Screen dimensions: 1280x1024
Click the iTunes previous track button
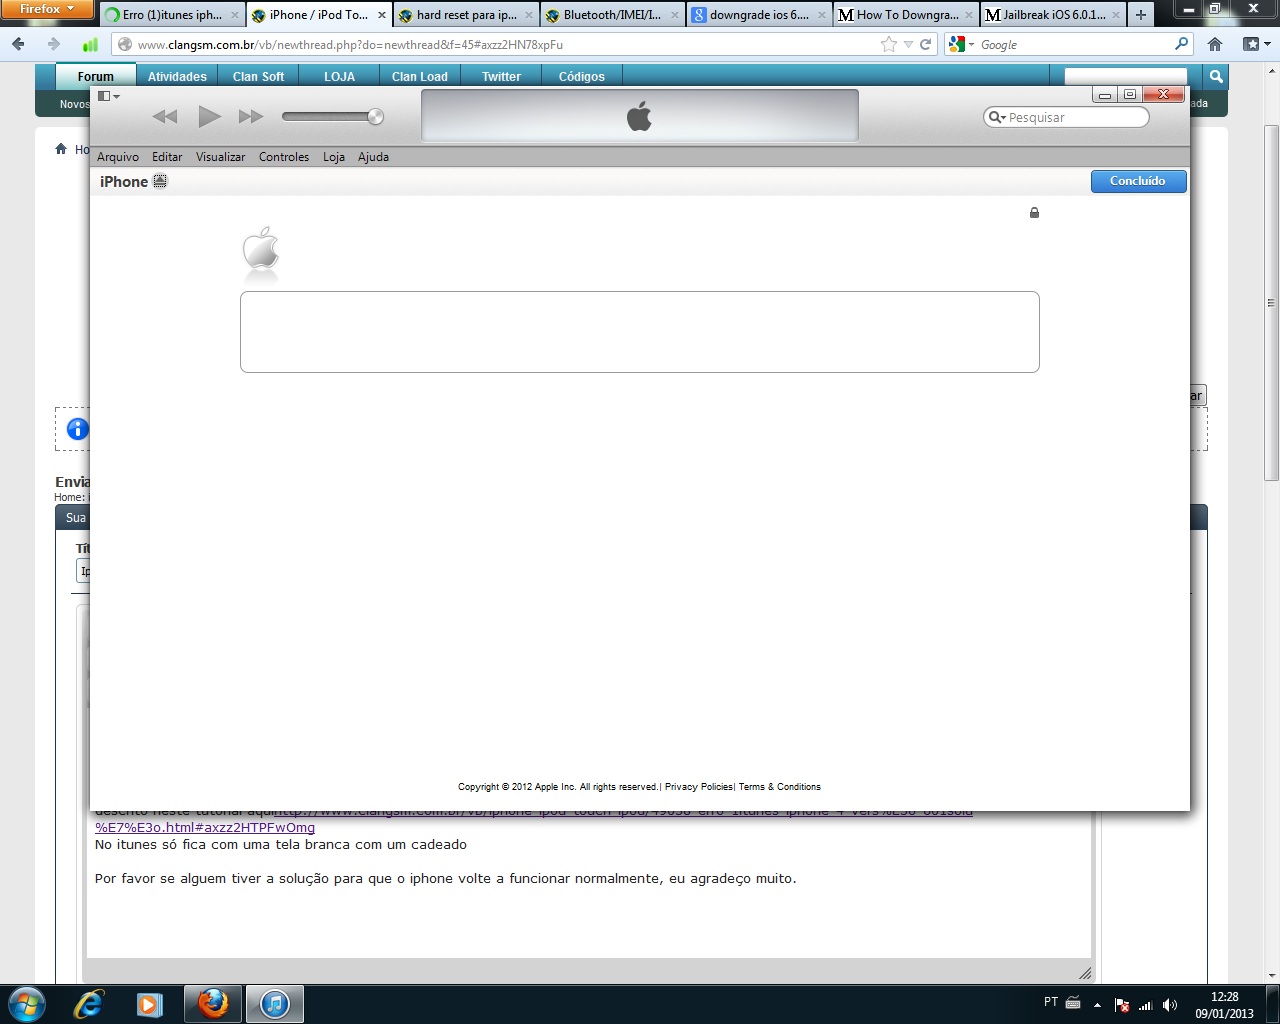165,117
